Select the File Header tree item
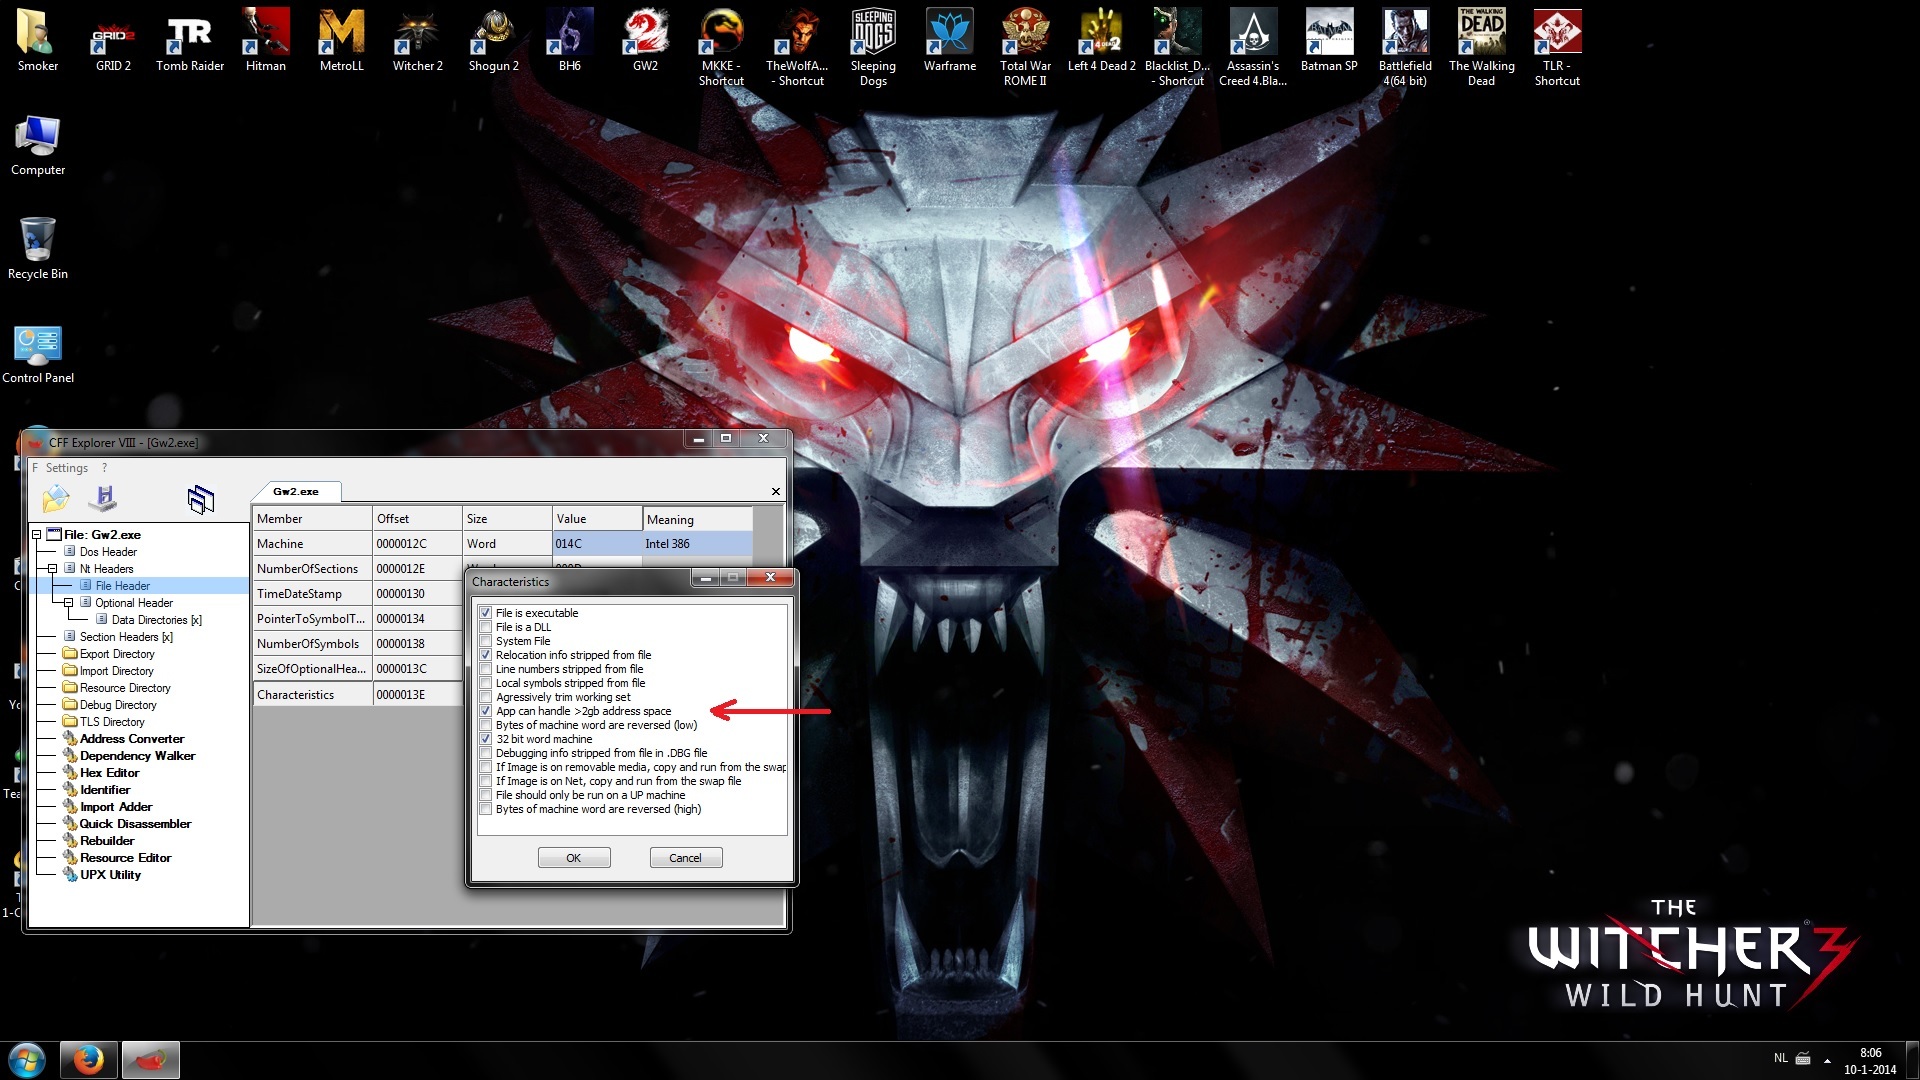1920x1080 pixels. pyautogui.click(x=123, y=586)
